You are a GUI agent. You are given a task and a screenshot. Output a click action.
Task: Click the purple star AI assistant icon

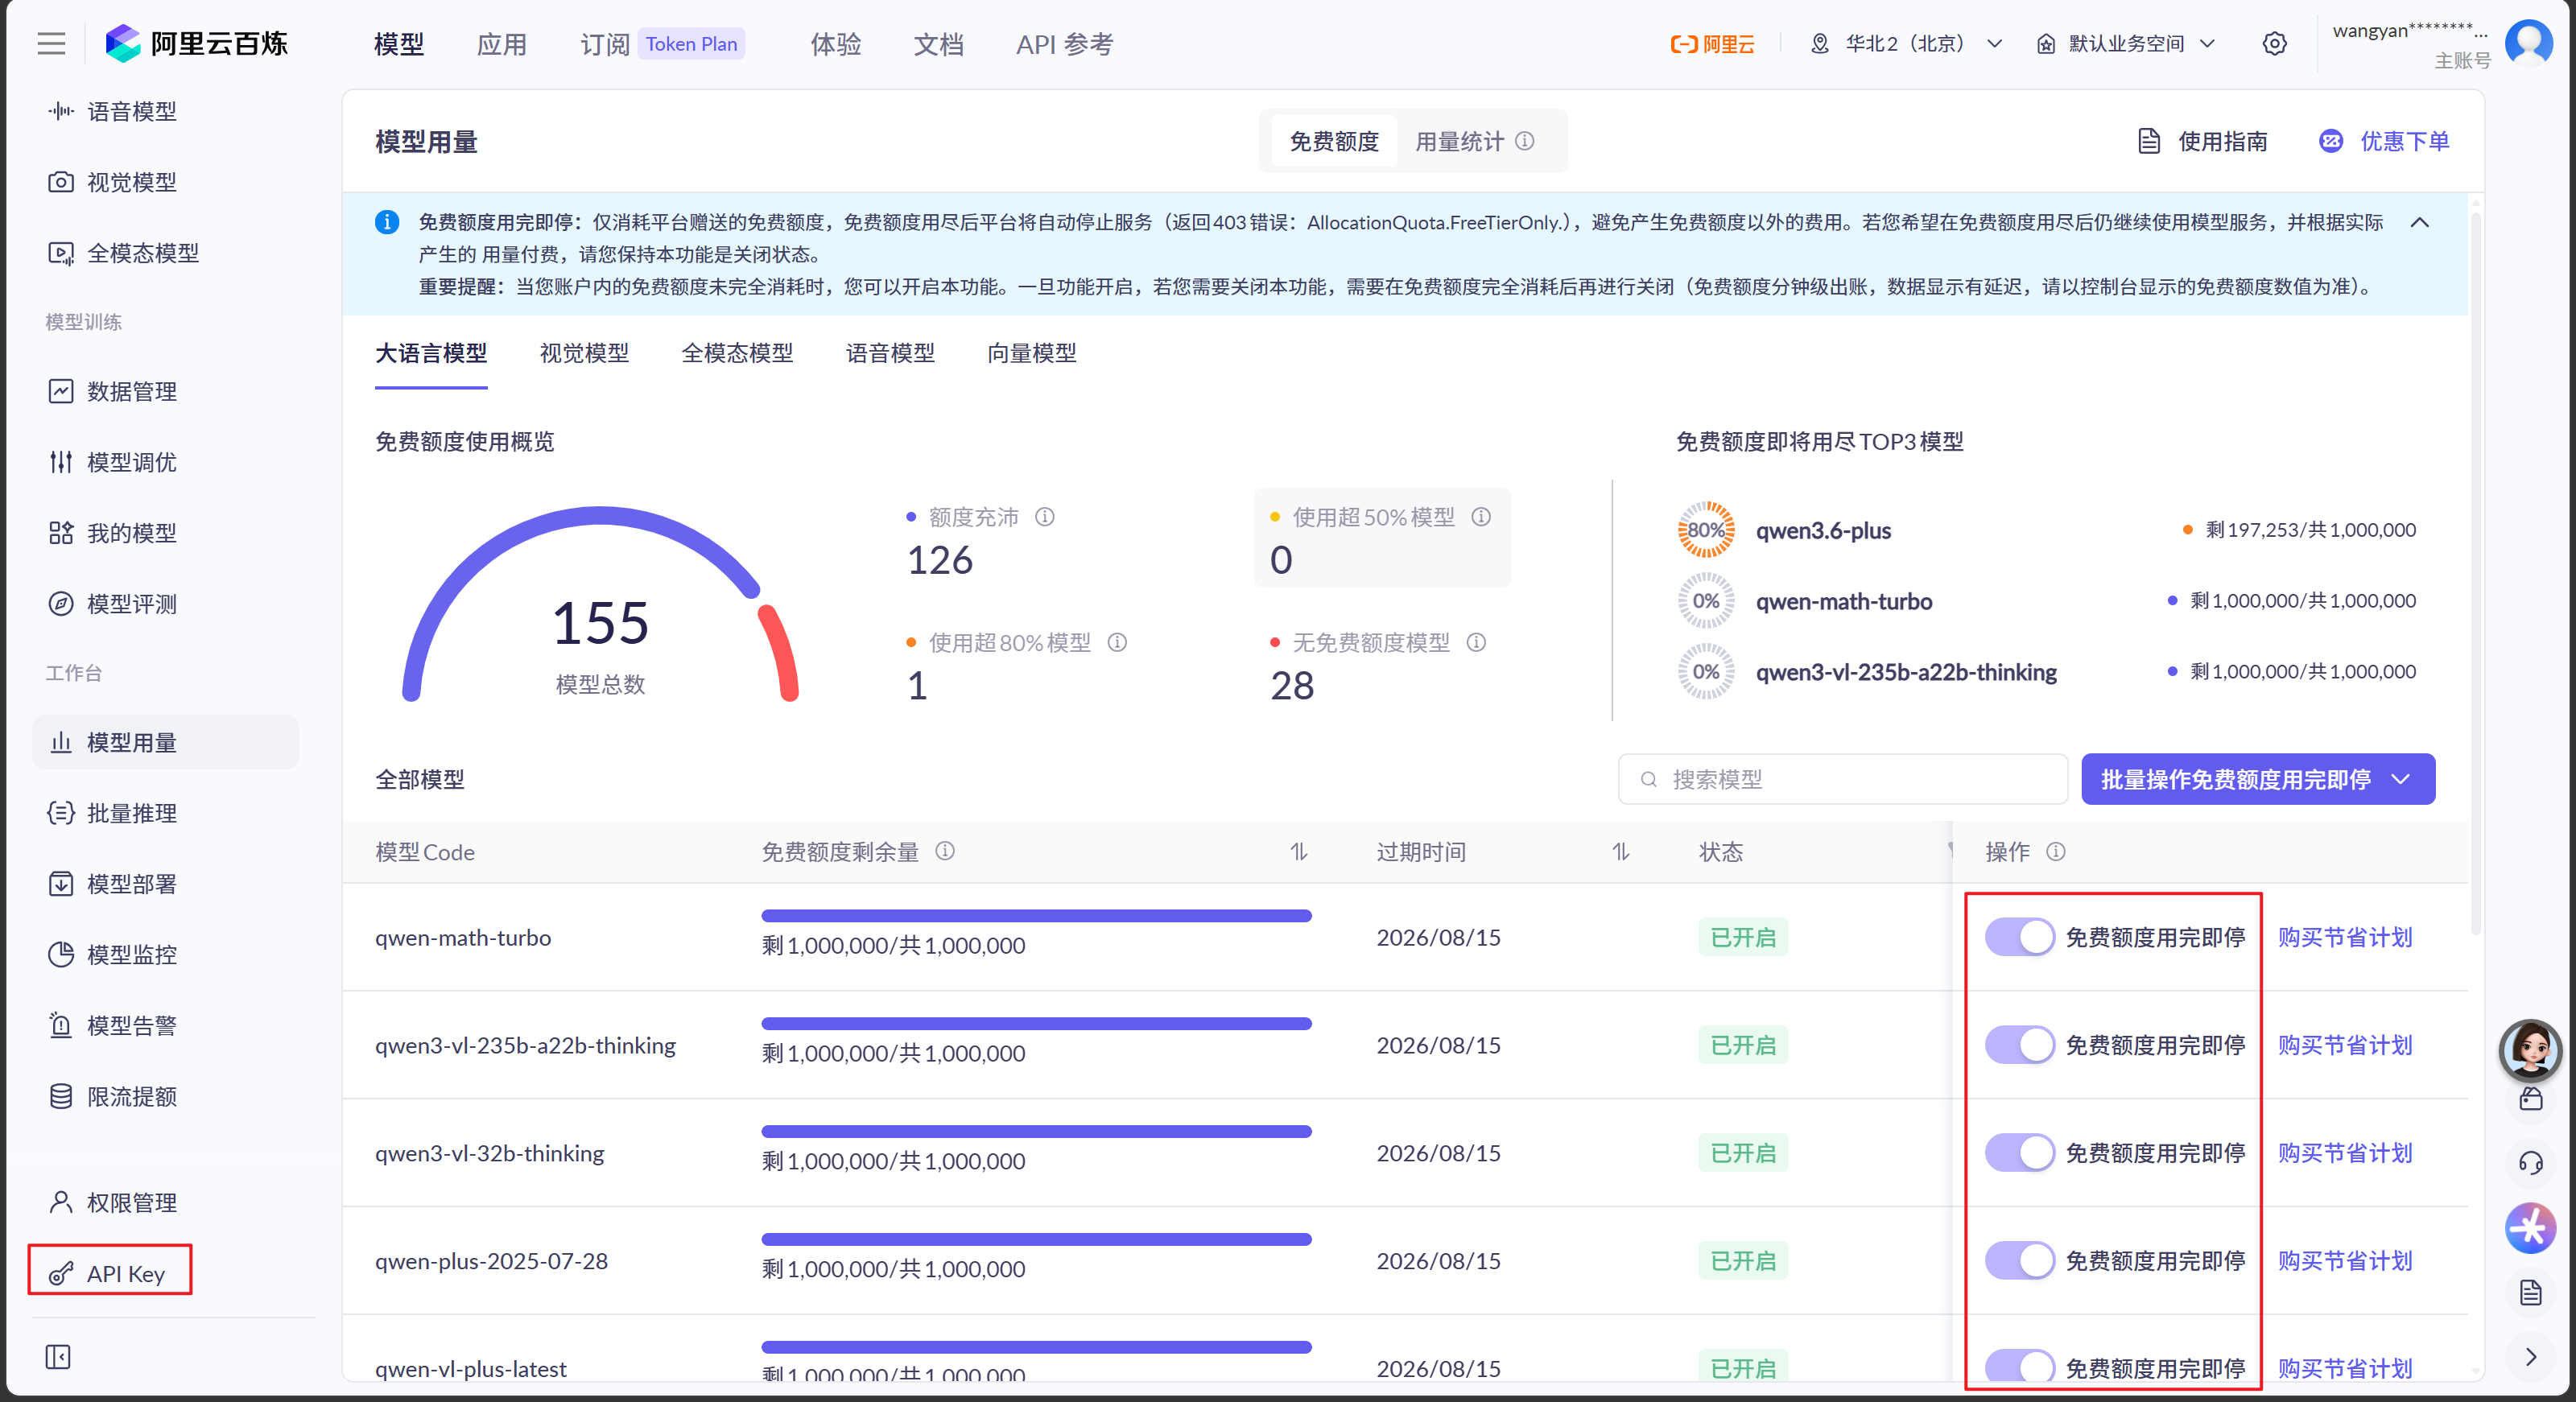(x=2530, y=1228)
